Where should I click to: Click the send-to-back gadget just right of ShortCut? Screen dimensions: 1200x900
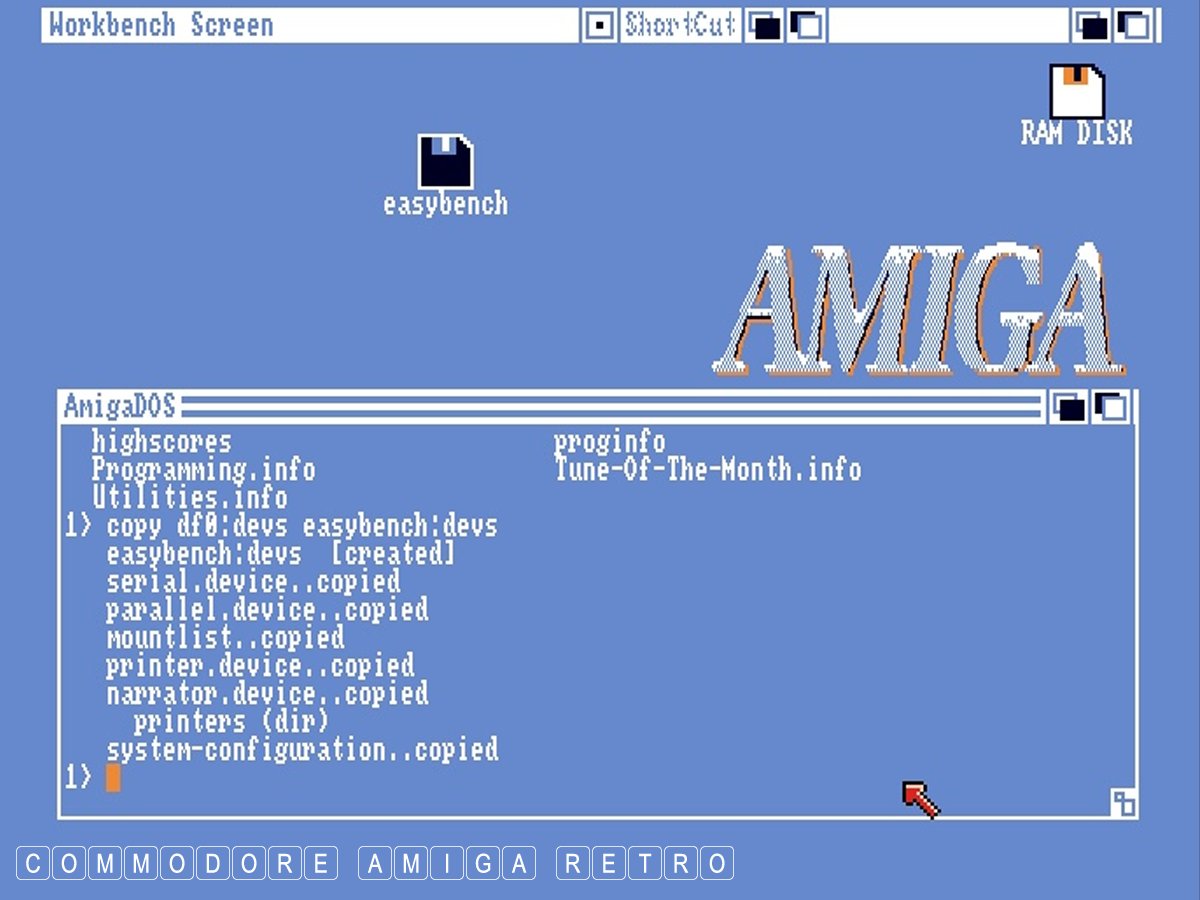[765, 26]
